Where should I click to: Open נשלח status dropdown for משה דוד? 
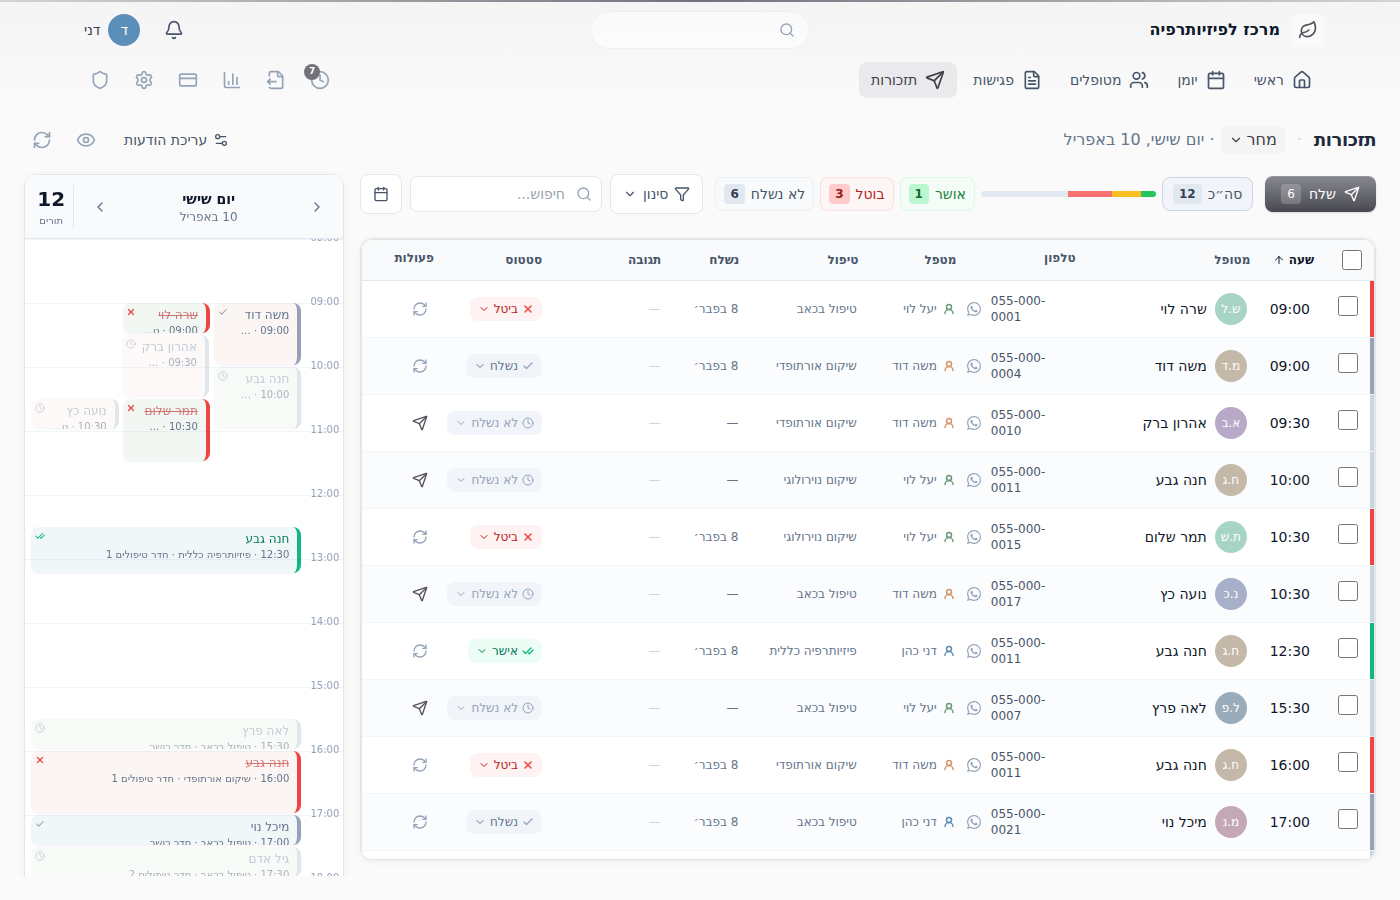point(504,366)
